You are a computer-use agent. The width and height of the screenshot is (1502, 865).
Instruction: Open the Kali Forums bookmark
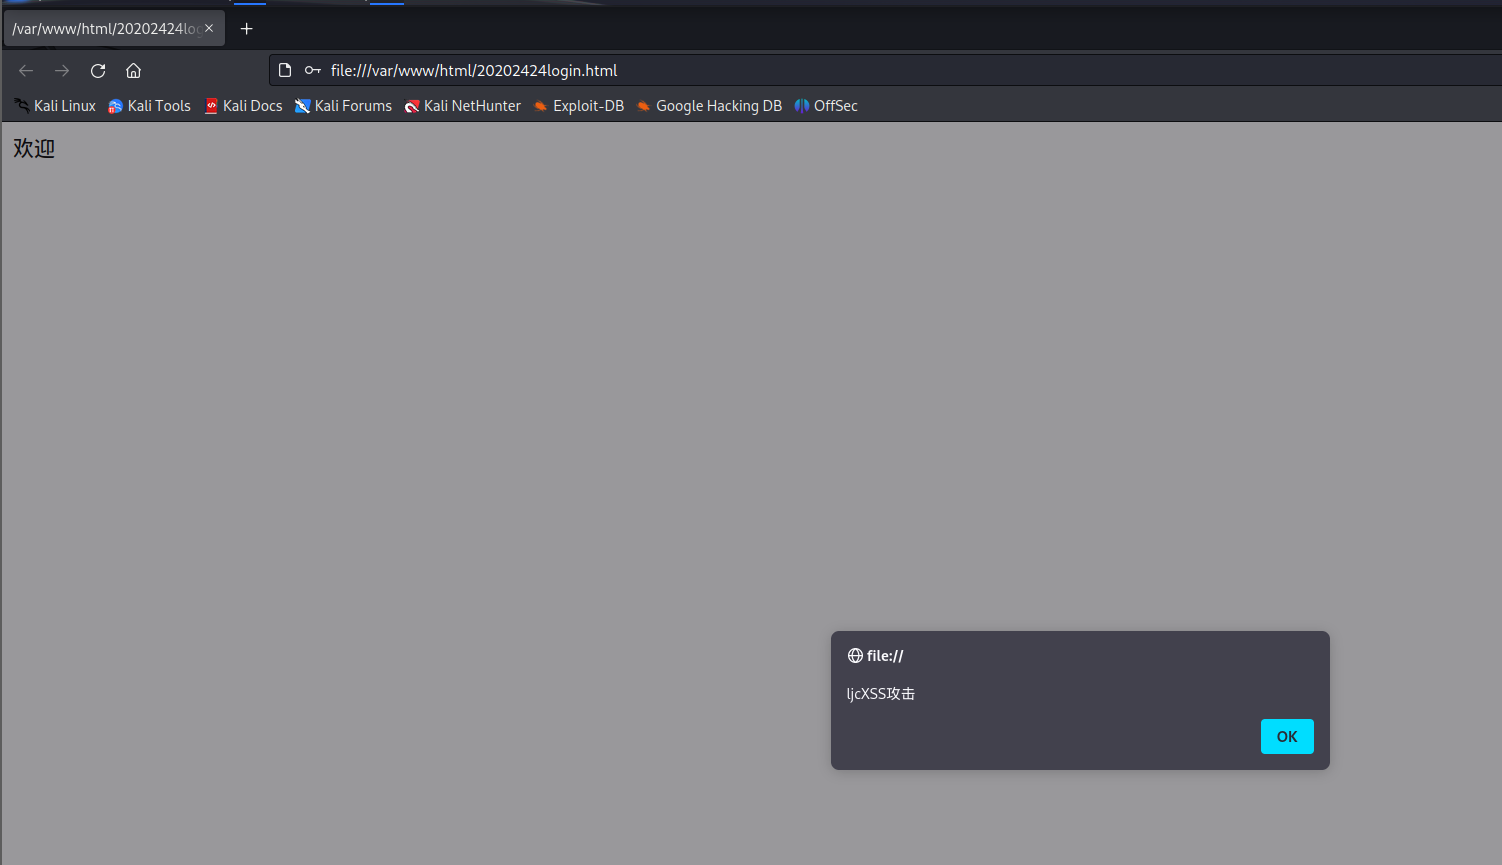point(343,106)
